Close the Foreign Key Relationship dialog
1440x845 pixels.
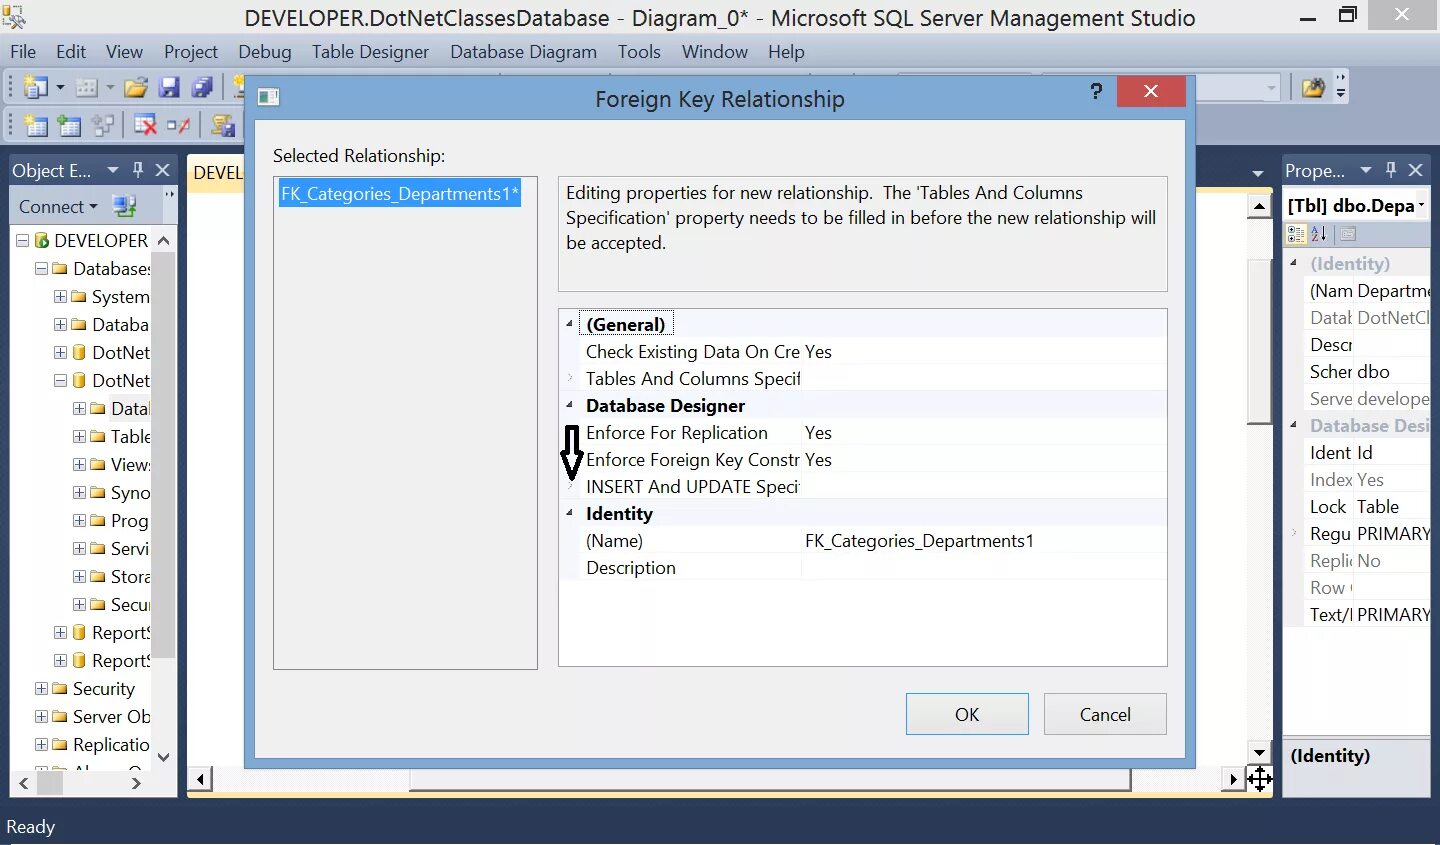click(1151, 91)
